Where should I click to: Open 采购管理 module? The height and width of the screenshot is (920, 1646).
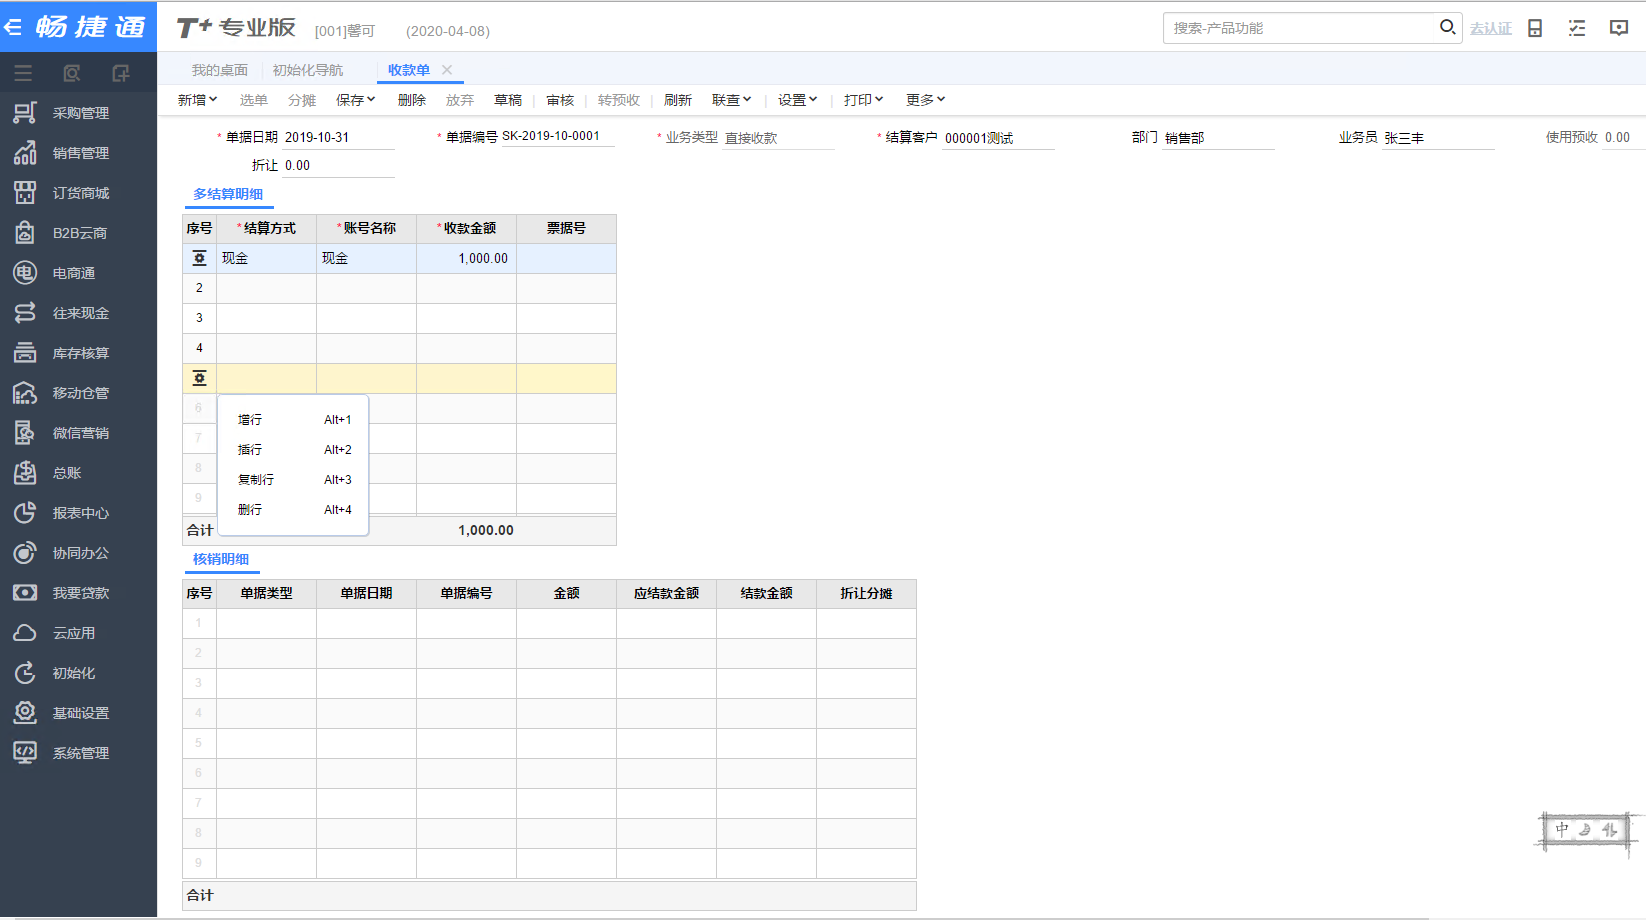tap(78, 113)
